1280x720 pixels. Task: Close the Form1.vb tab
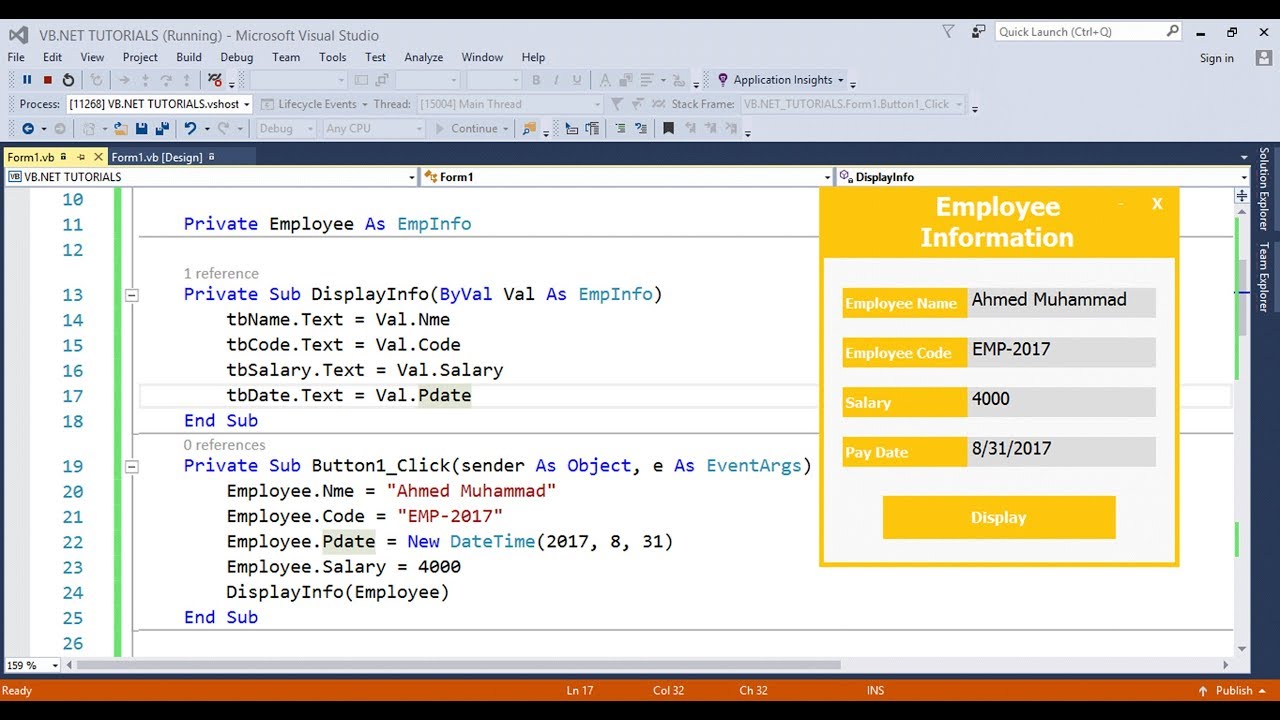point(98,157)
